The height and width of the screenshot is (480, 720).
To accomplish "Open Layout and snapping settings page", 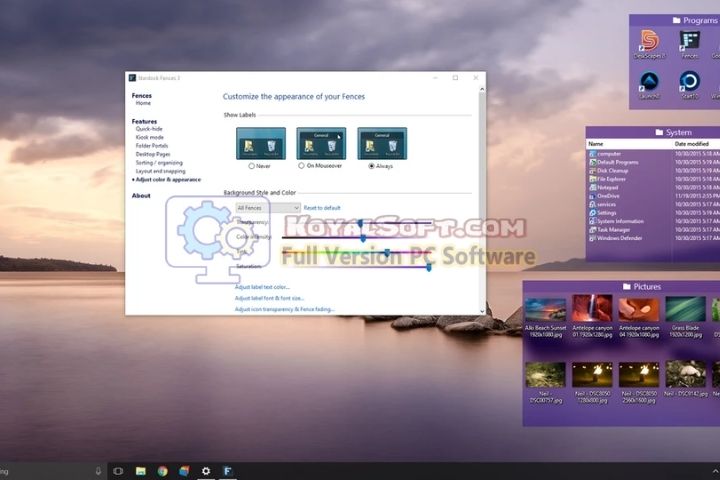I will click(160, 171).
